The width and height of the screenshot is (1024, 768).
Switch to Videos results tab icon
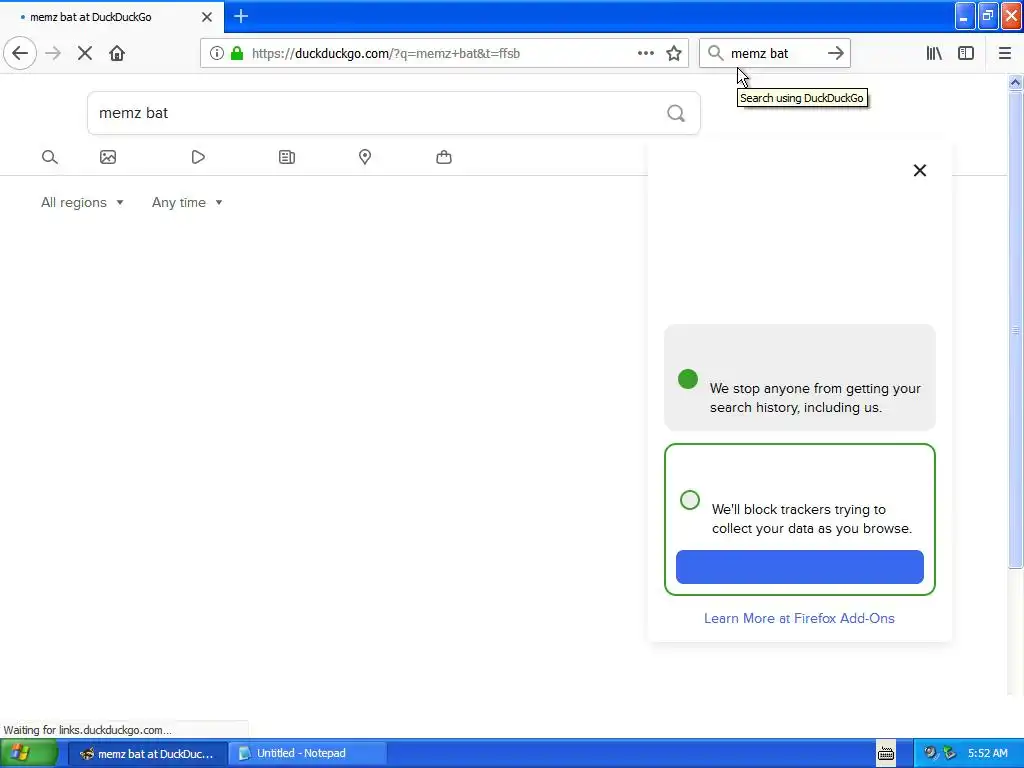[x=198, y=157]
